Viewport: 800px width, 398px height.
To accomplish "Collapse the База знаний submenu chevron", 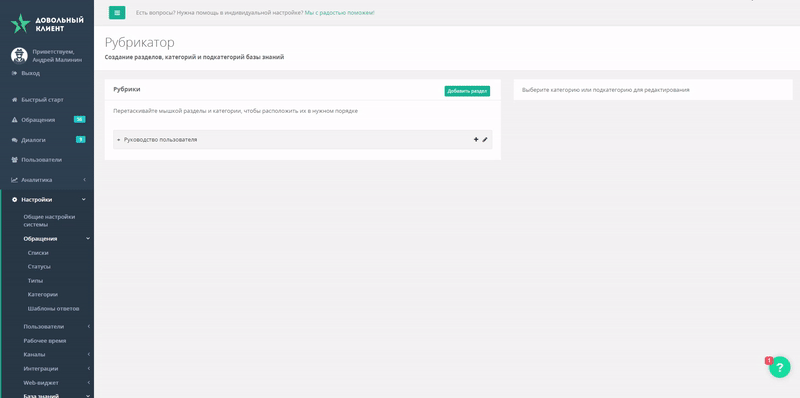I will [88, 395].
